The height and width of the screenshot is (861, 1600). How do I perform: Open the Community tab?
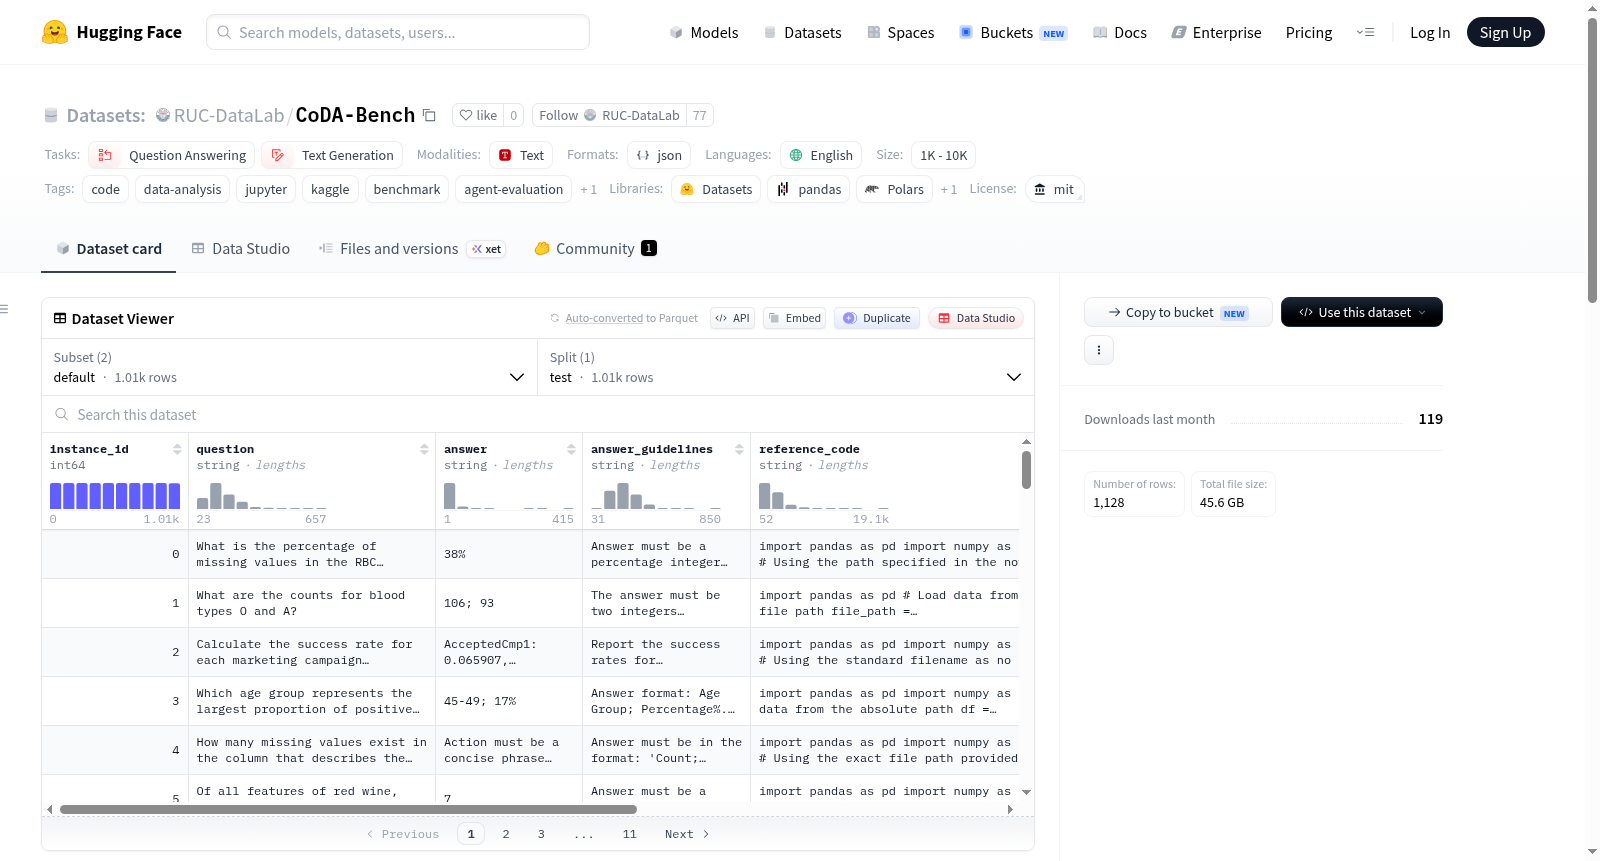click(x=595, y=249)
